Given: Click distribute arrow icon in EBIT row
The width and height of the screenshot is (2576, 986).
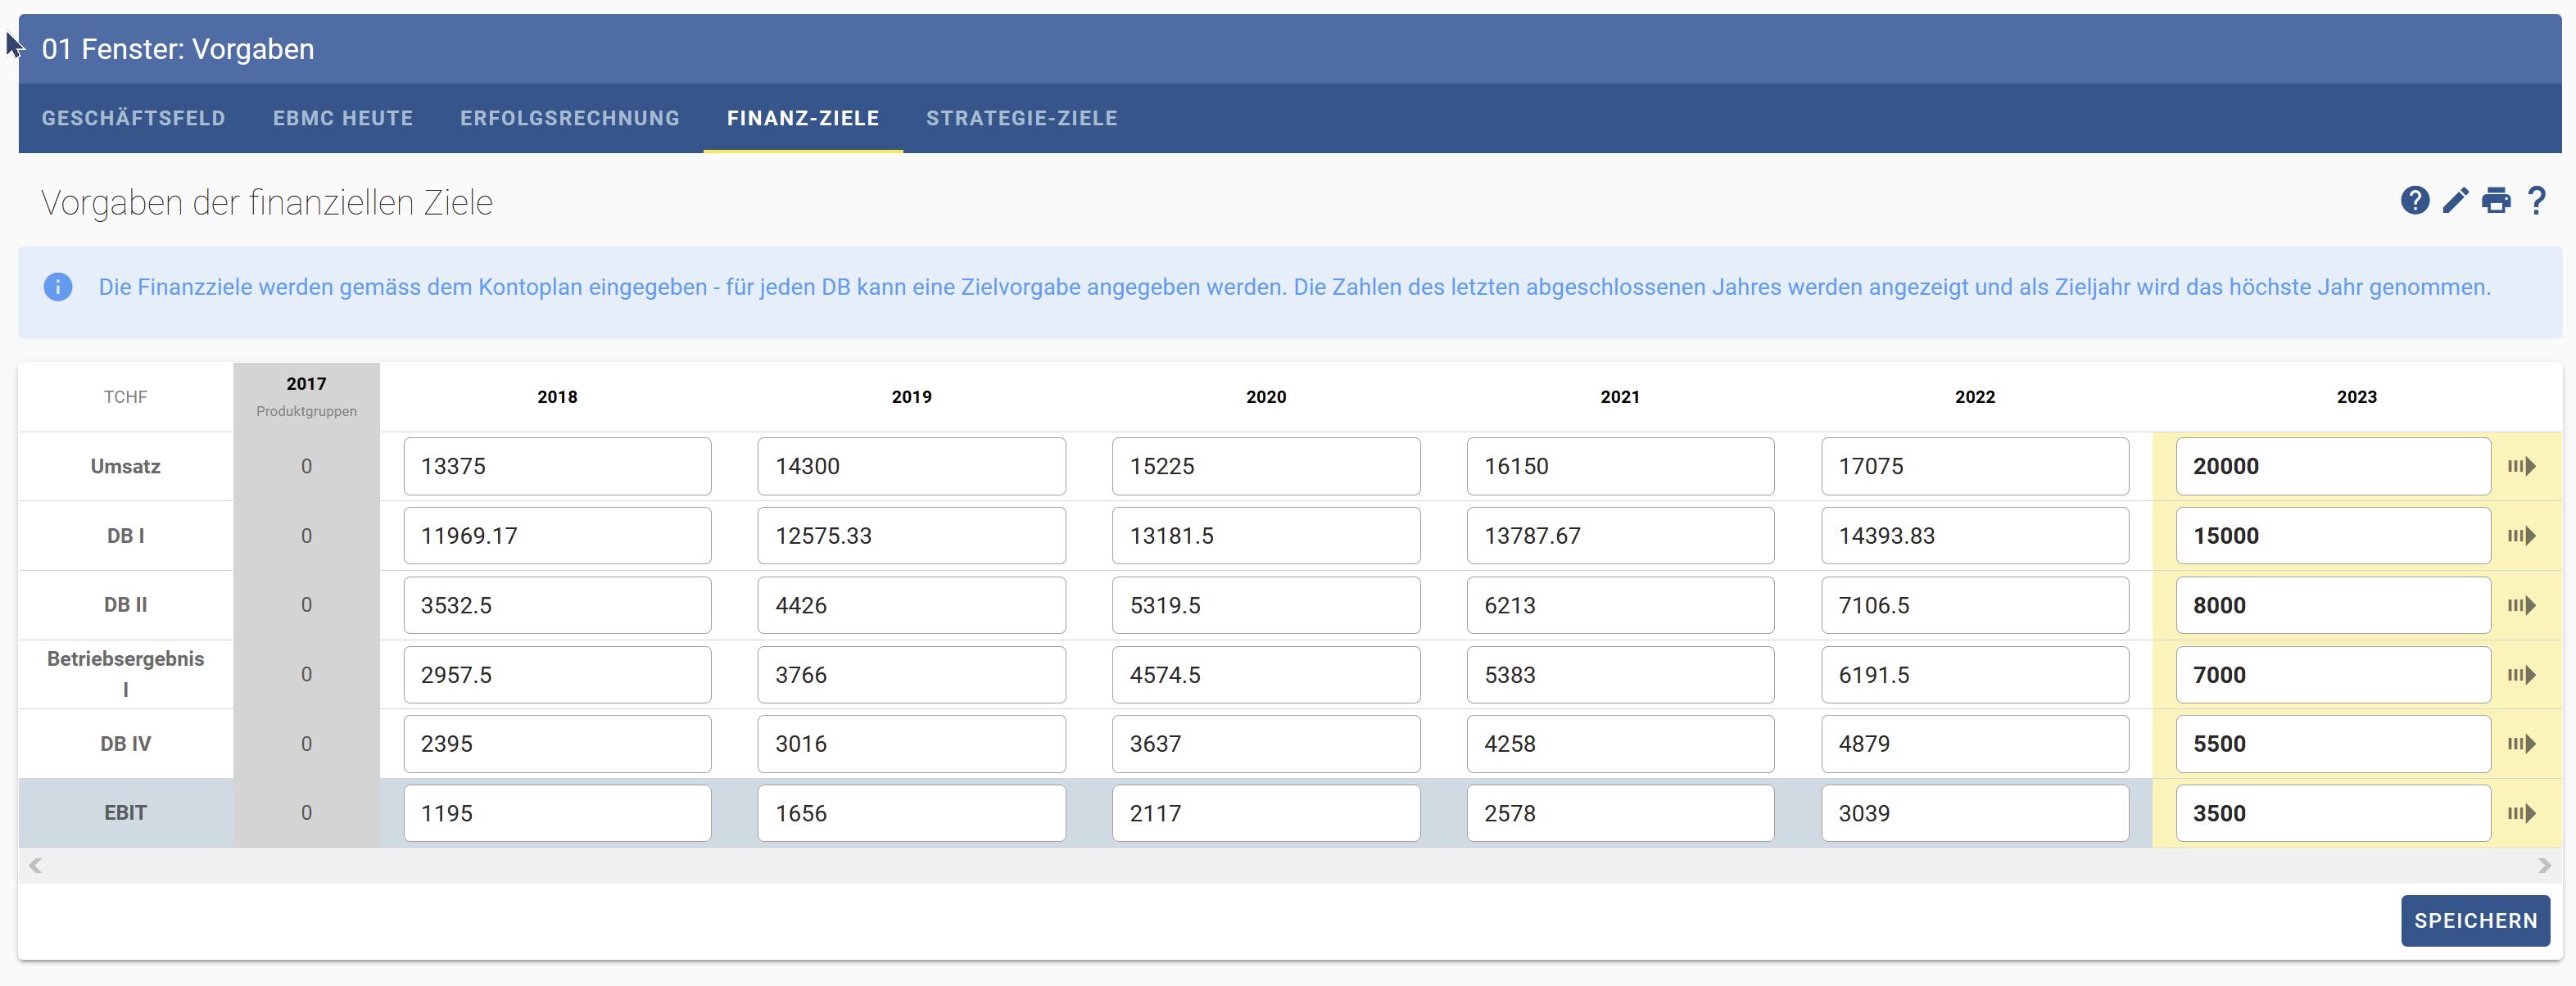Looking at the screenshot, I should click(x=2521, y=814).
